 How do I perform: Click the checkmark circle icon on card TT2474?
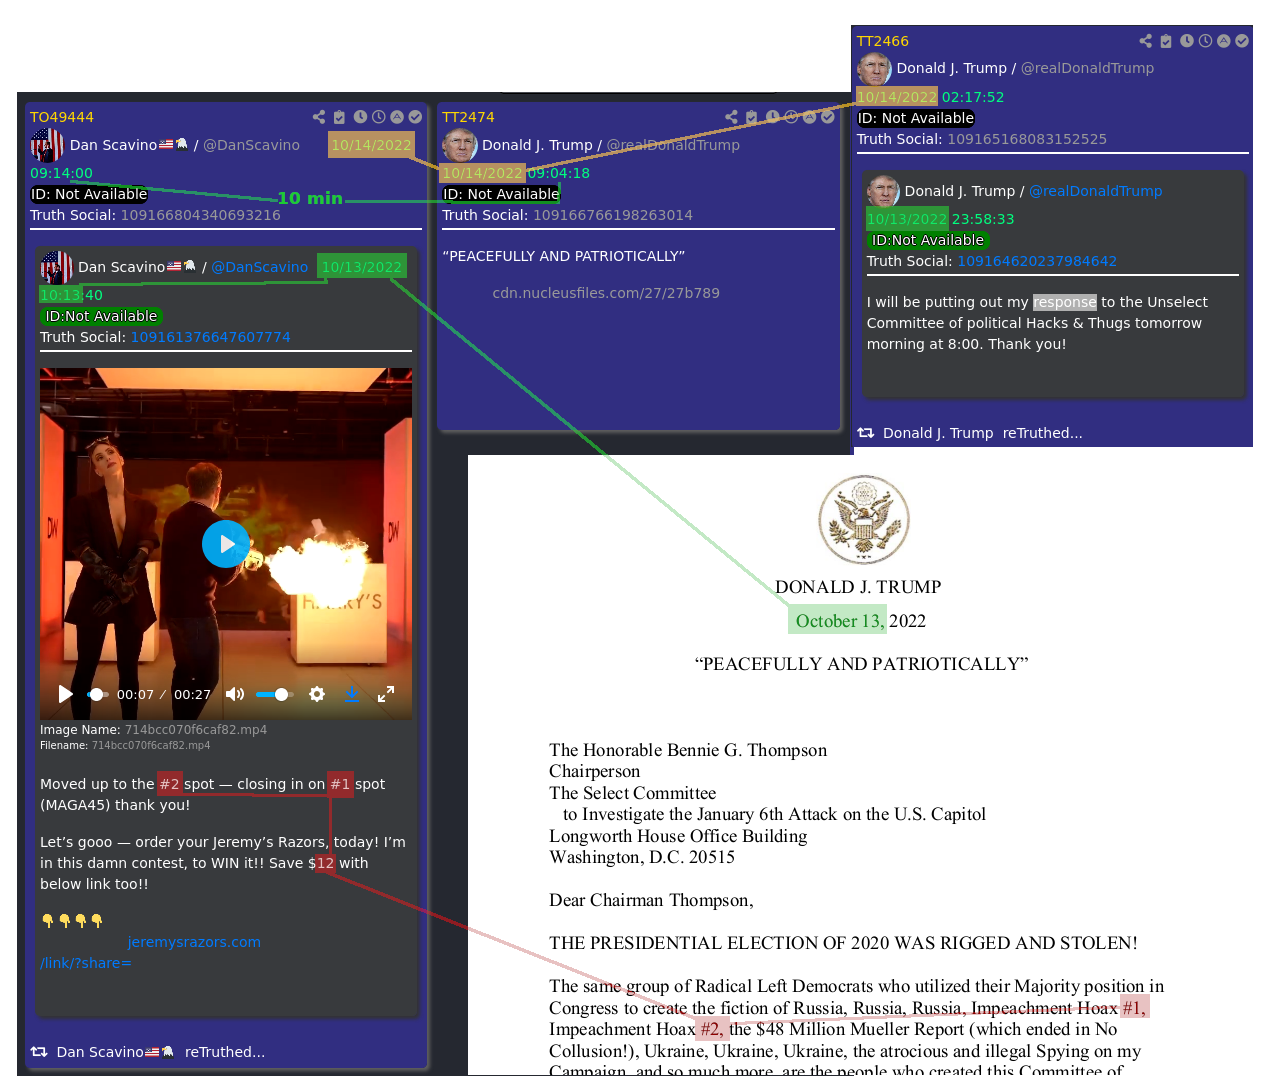click(828, 117)
